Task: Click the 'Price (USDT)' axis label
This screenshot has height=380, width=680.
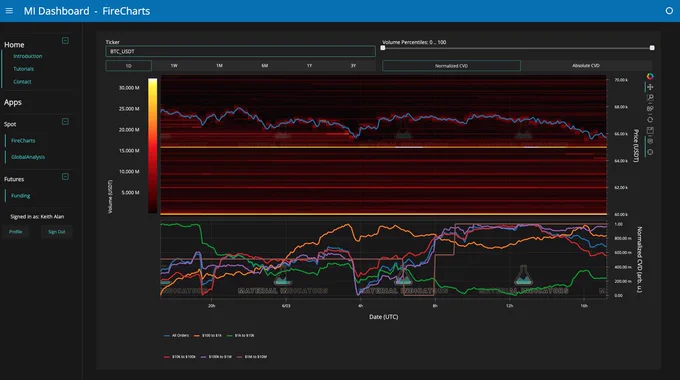Action: (636, 146)
